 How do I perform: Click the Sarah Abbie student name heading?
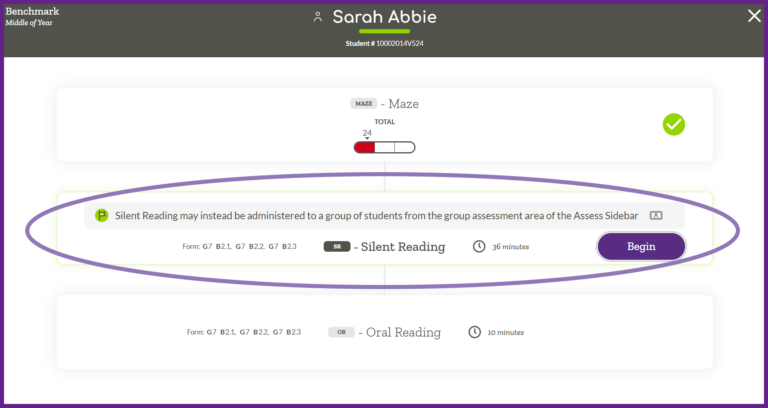tap(384, 17)
